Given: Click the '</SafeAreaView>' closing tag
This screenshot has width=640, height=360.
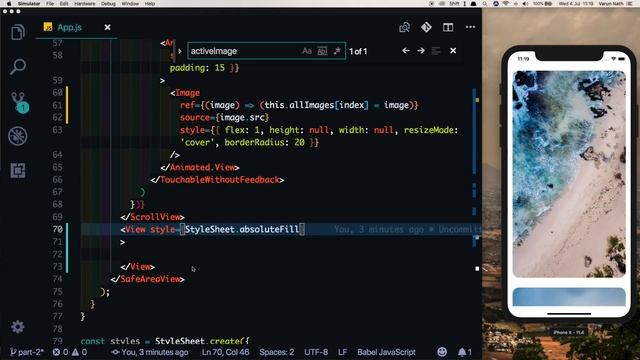Looking at the screenshot, I should (x=147, y=279).
